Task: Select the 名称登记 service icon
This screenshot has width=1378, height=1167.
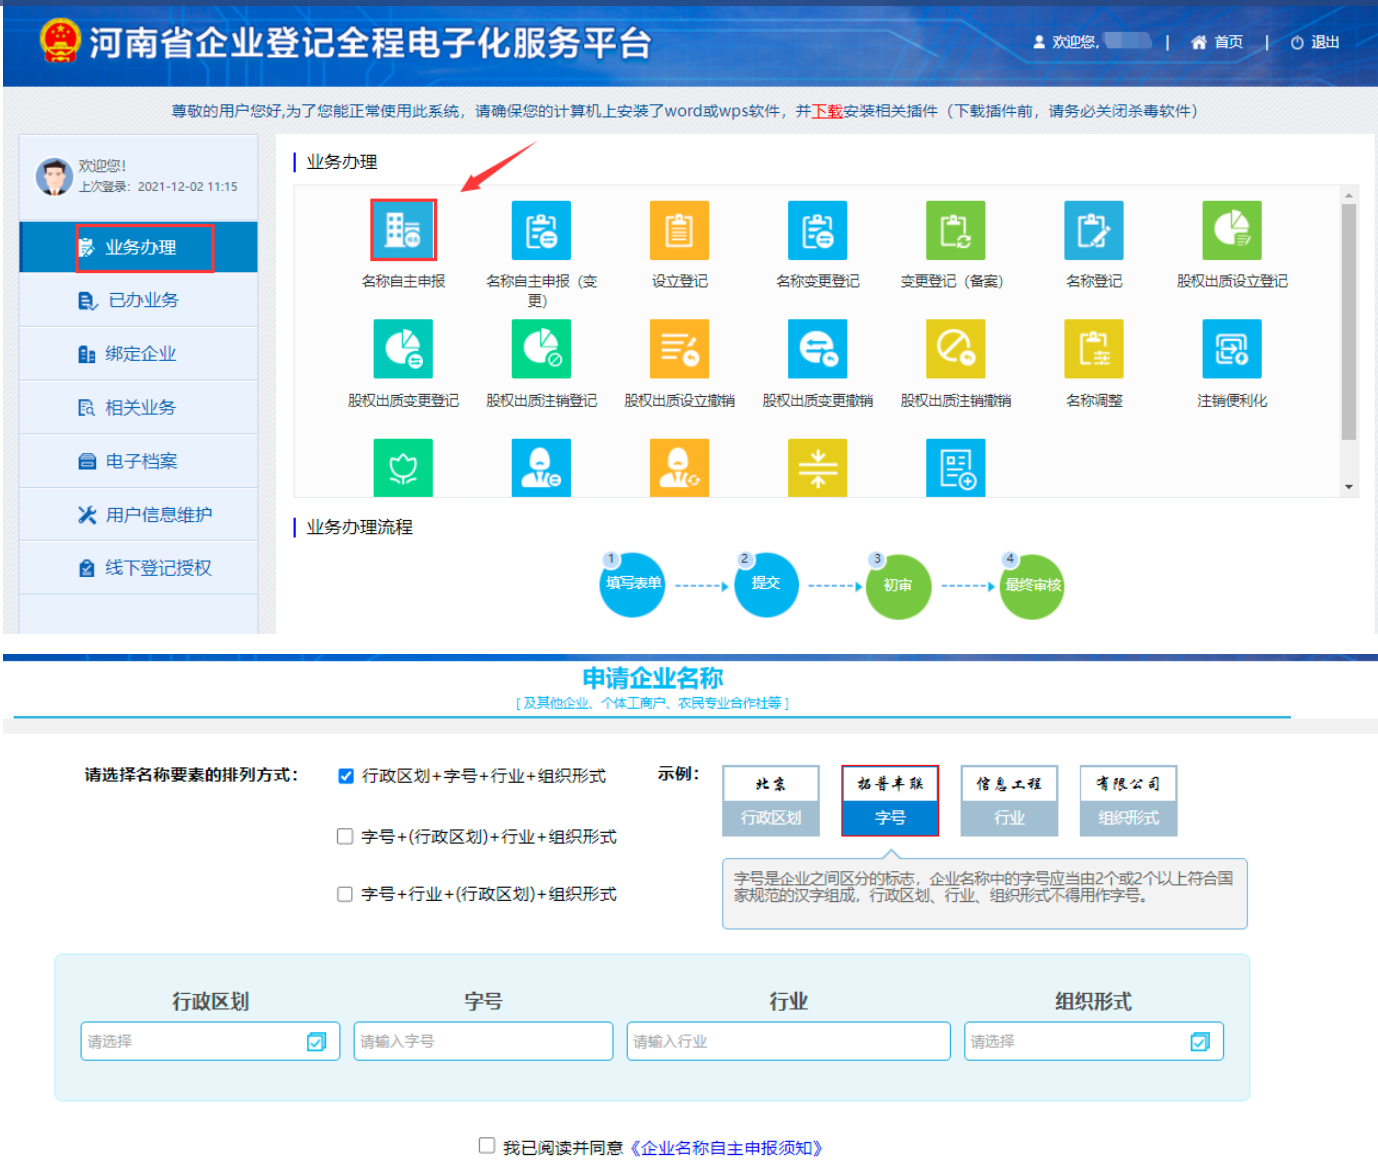Action: tap(1093, 230)
